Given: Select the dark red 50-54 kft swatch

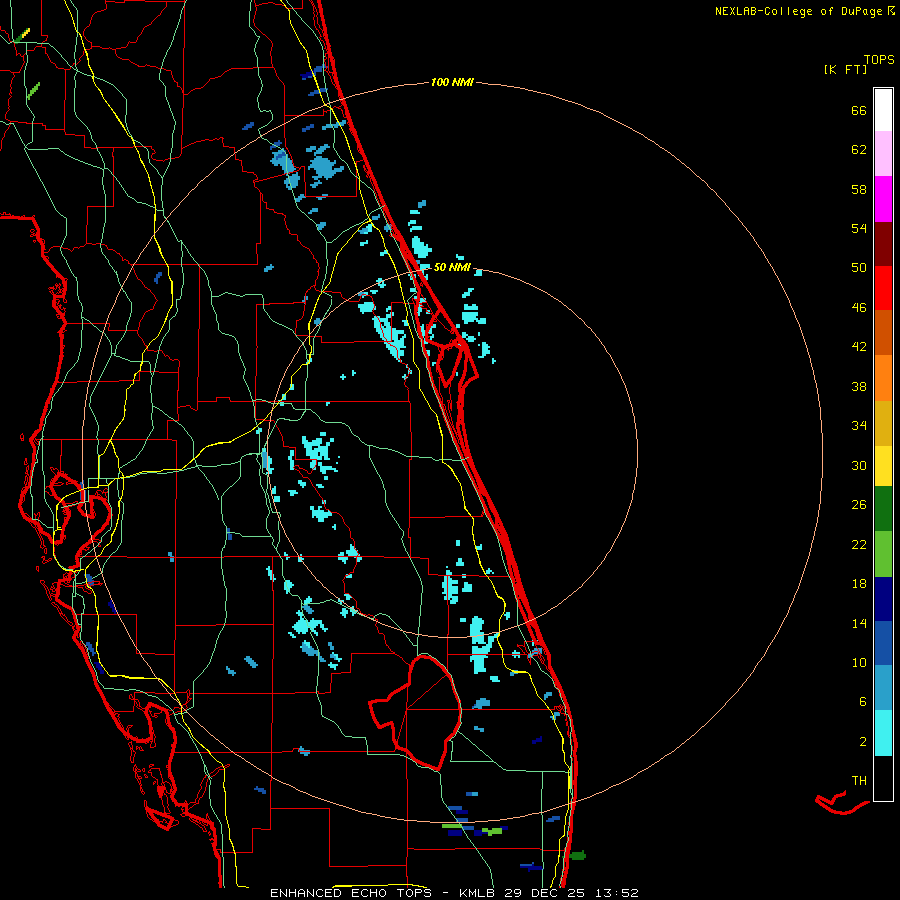Looking at the screenshot, I should click(883, 244).
